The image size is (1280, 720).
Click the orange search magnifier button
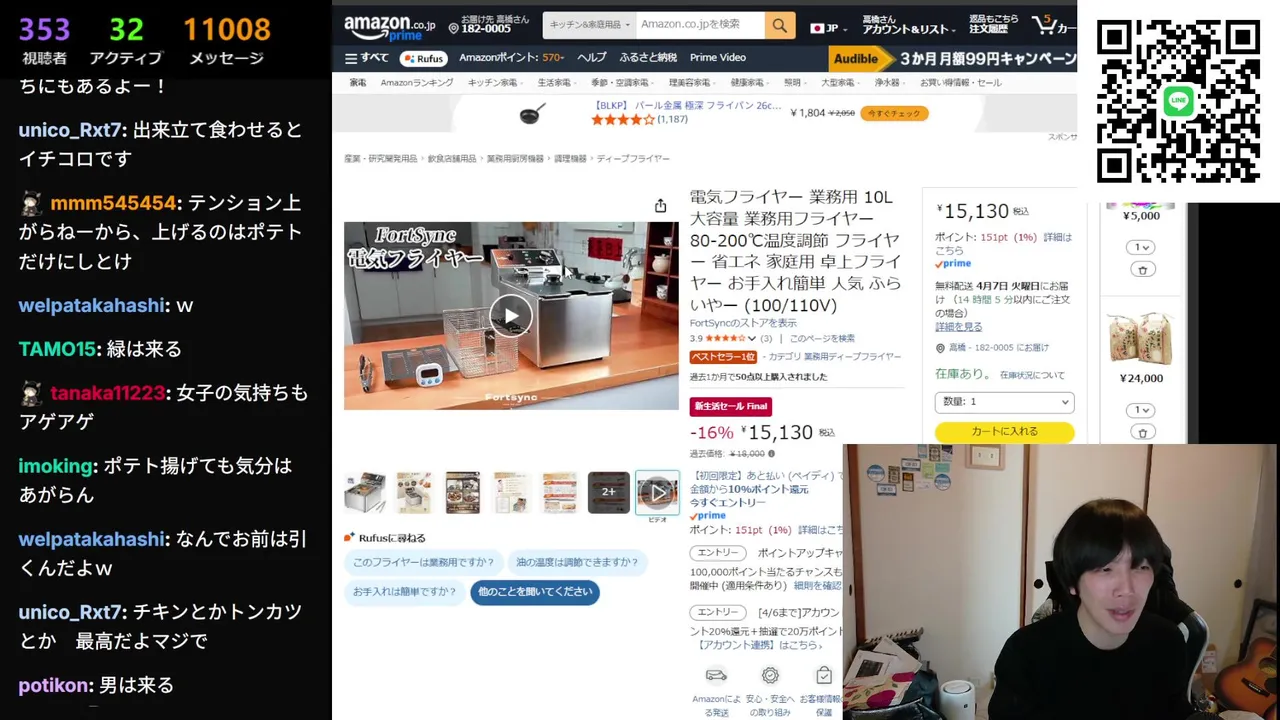pos(779,25)
